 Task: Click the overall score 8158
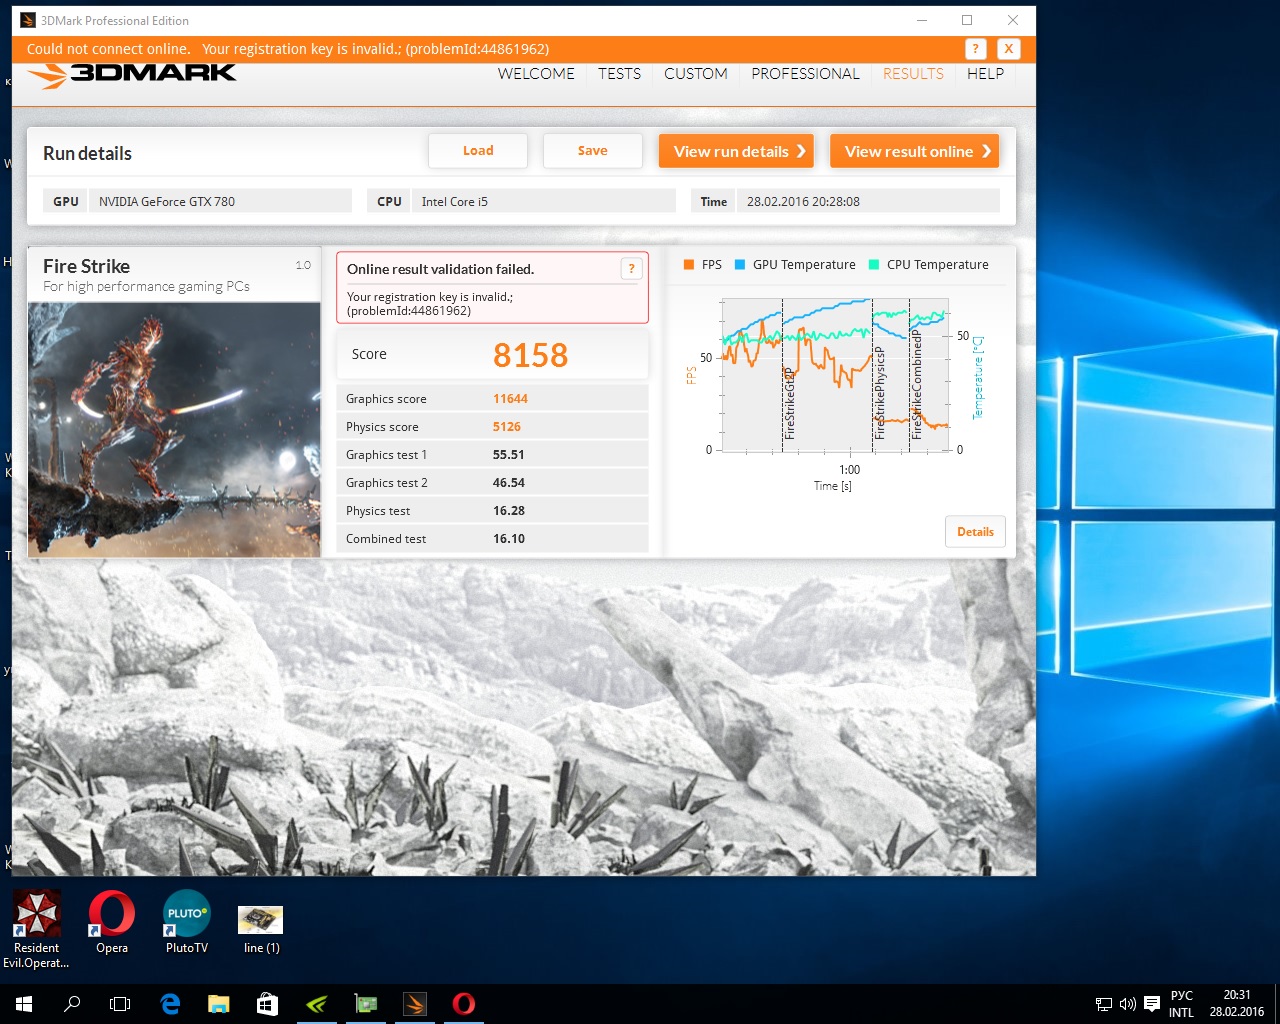[x=530, y=355]
